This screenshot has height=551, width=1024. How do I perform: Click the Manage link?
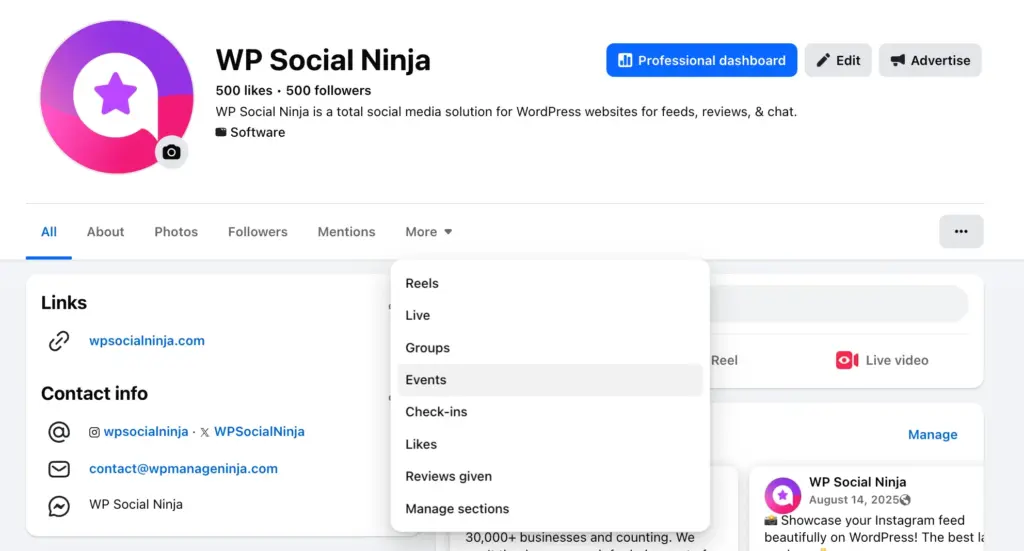pos(933,435)
